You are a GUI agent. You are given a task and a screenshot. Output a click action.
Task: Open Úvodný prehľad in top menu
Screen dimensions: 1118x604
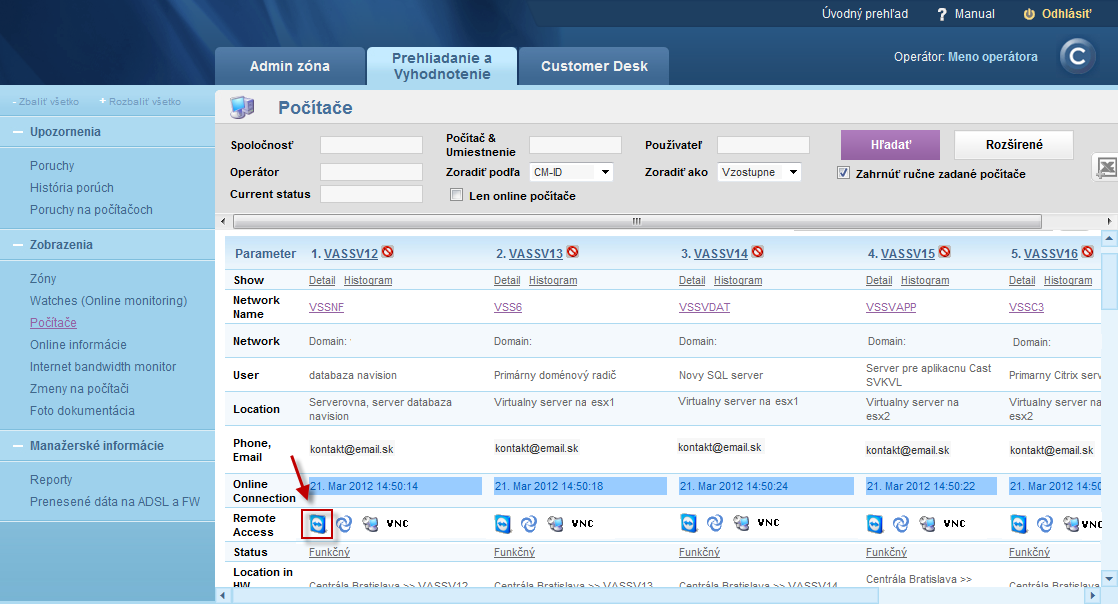(865, 14)
